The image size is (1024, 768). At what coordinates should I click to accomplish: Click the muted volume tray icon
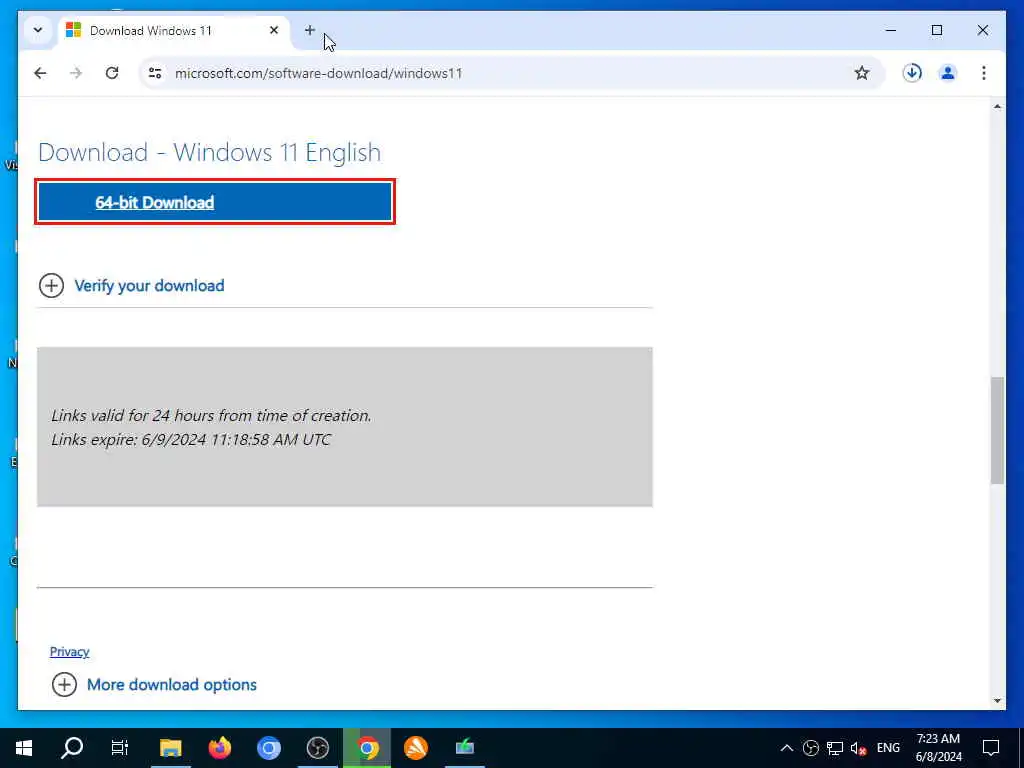point(858,748)
